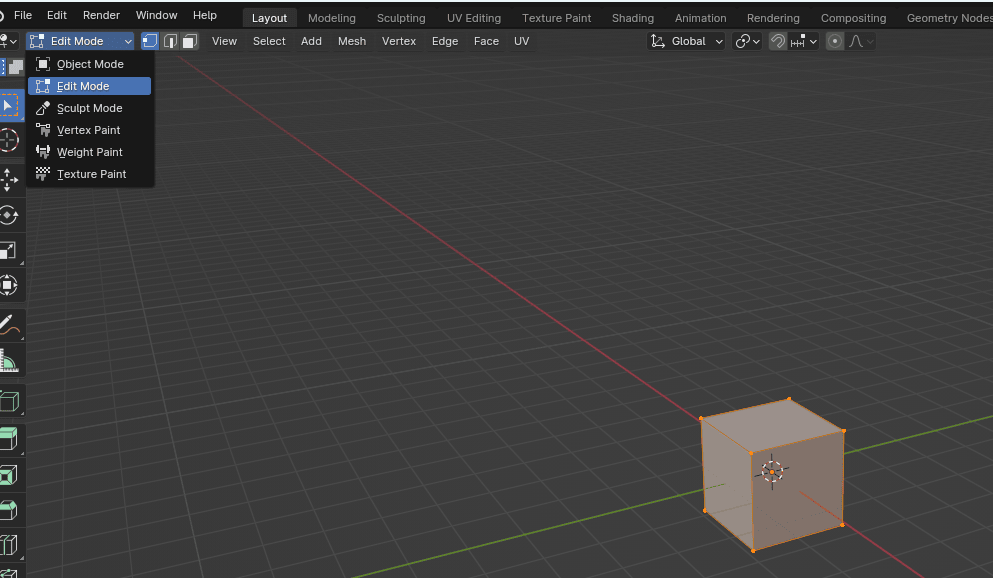Choose the Inset Faces tool

tap(8, 475)
